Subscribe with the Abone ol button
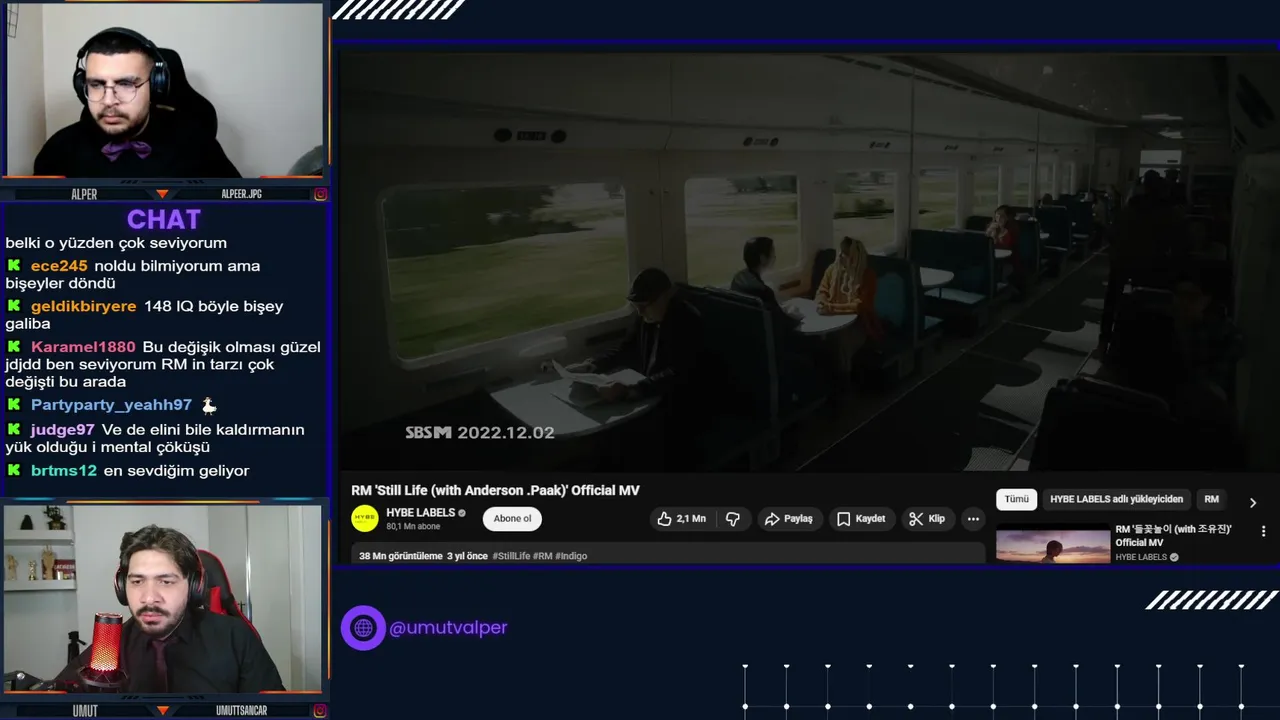This screenshot has height=720, width=1280. [512, 519]
